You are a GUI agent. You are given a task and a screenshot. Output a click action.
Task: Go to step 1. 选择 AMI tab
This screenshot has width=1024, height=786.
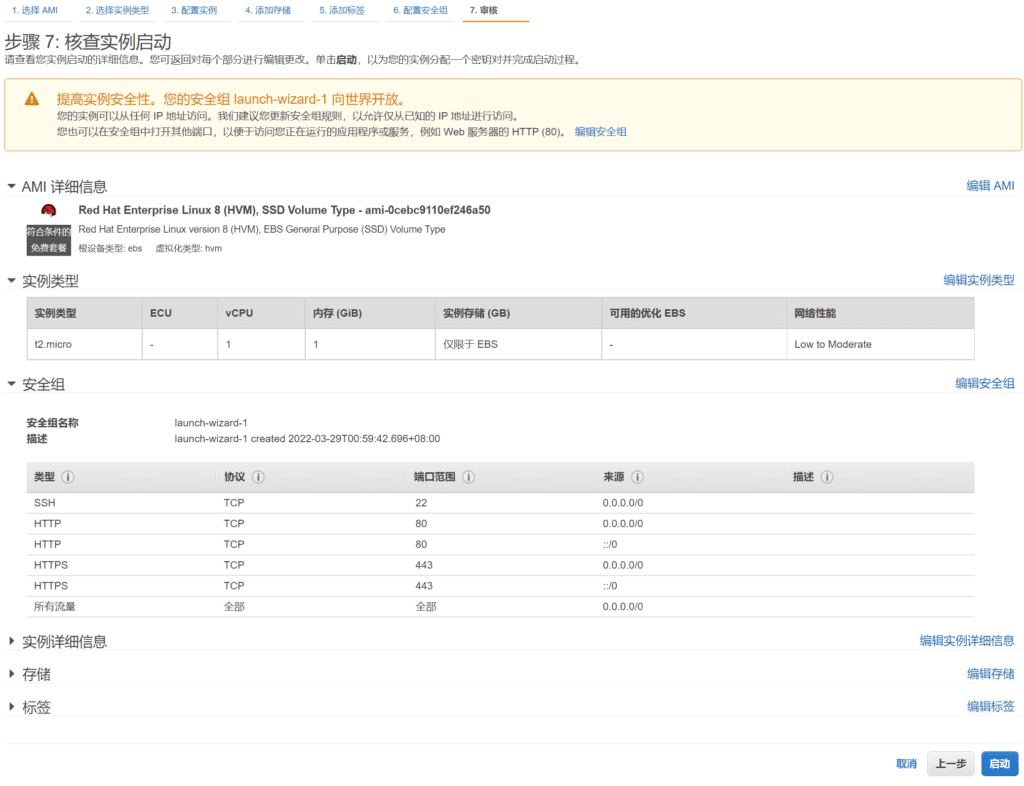tap(34, 10)
